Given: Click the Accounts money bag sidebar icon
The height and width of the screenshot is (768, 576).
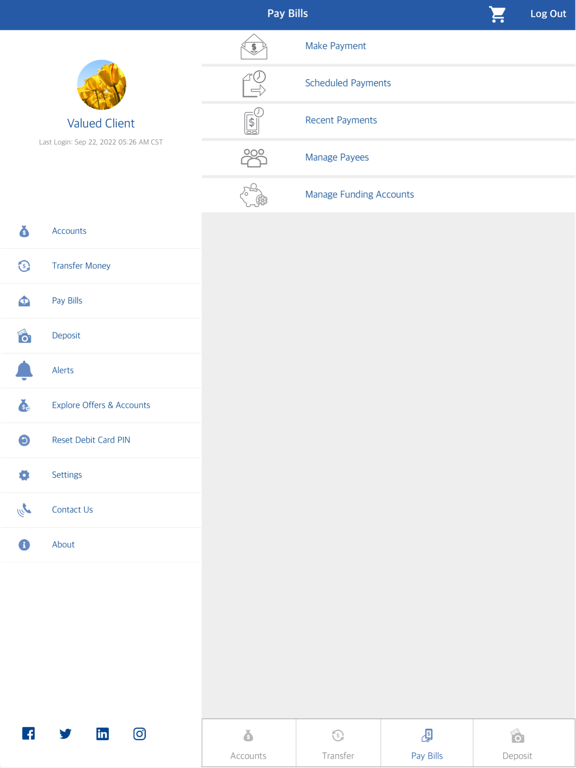Looking at the screenshot, I should click(24, 231).
